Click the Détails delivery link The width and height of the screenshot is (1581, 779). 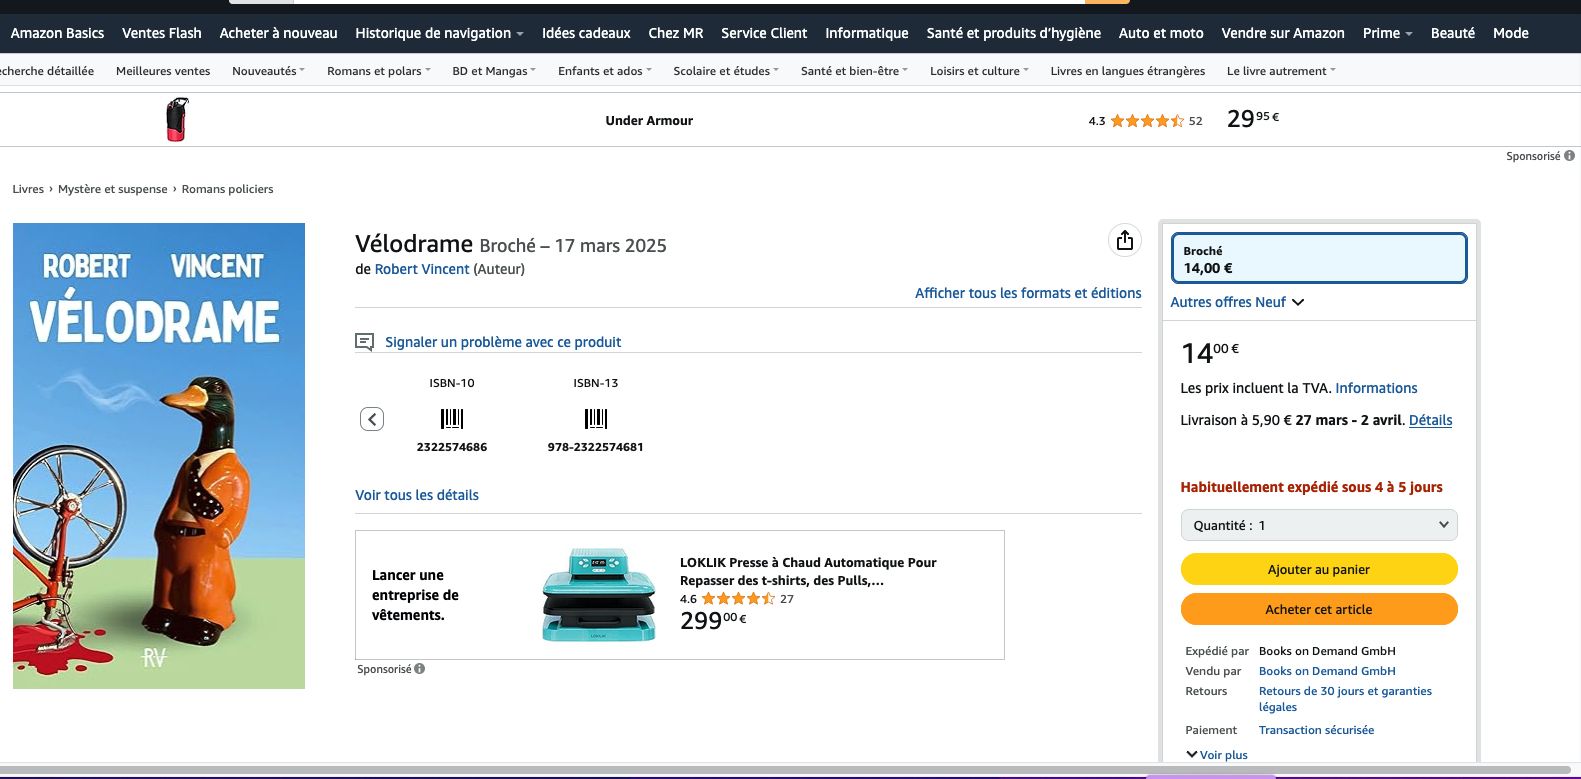click(x=1430, y=420)
